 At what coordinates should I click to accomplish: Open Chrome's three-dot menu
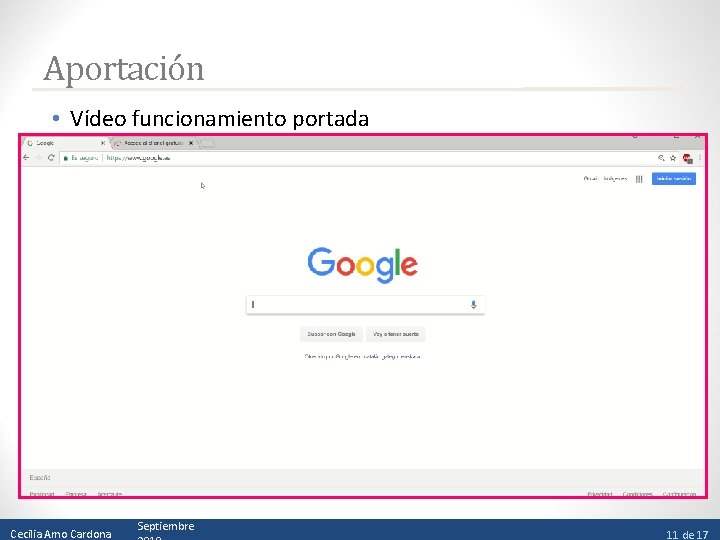[x=700, y=158]
